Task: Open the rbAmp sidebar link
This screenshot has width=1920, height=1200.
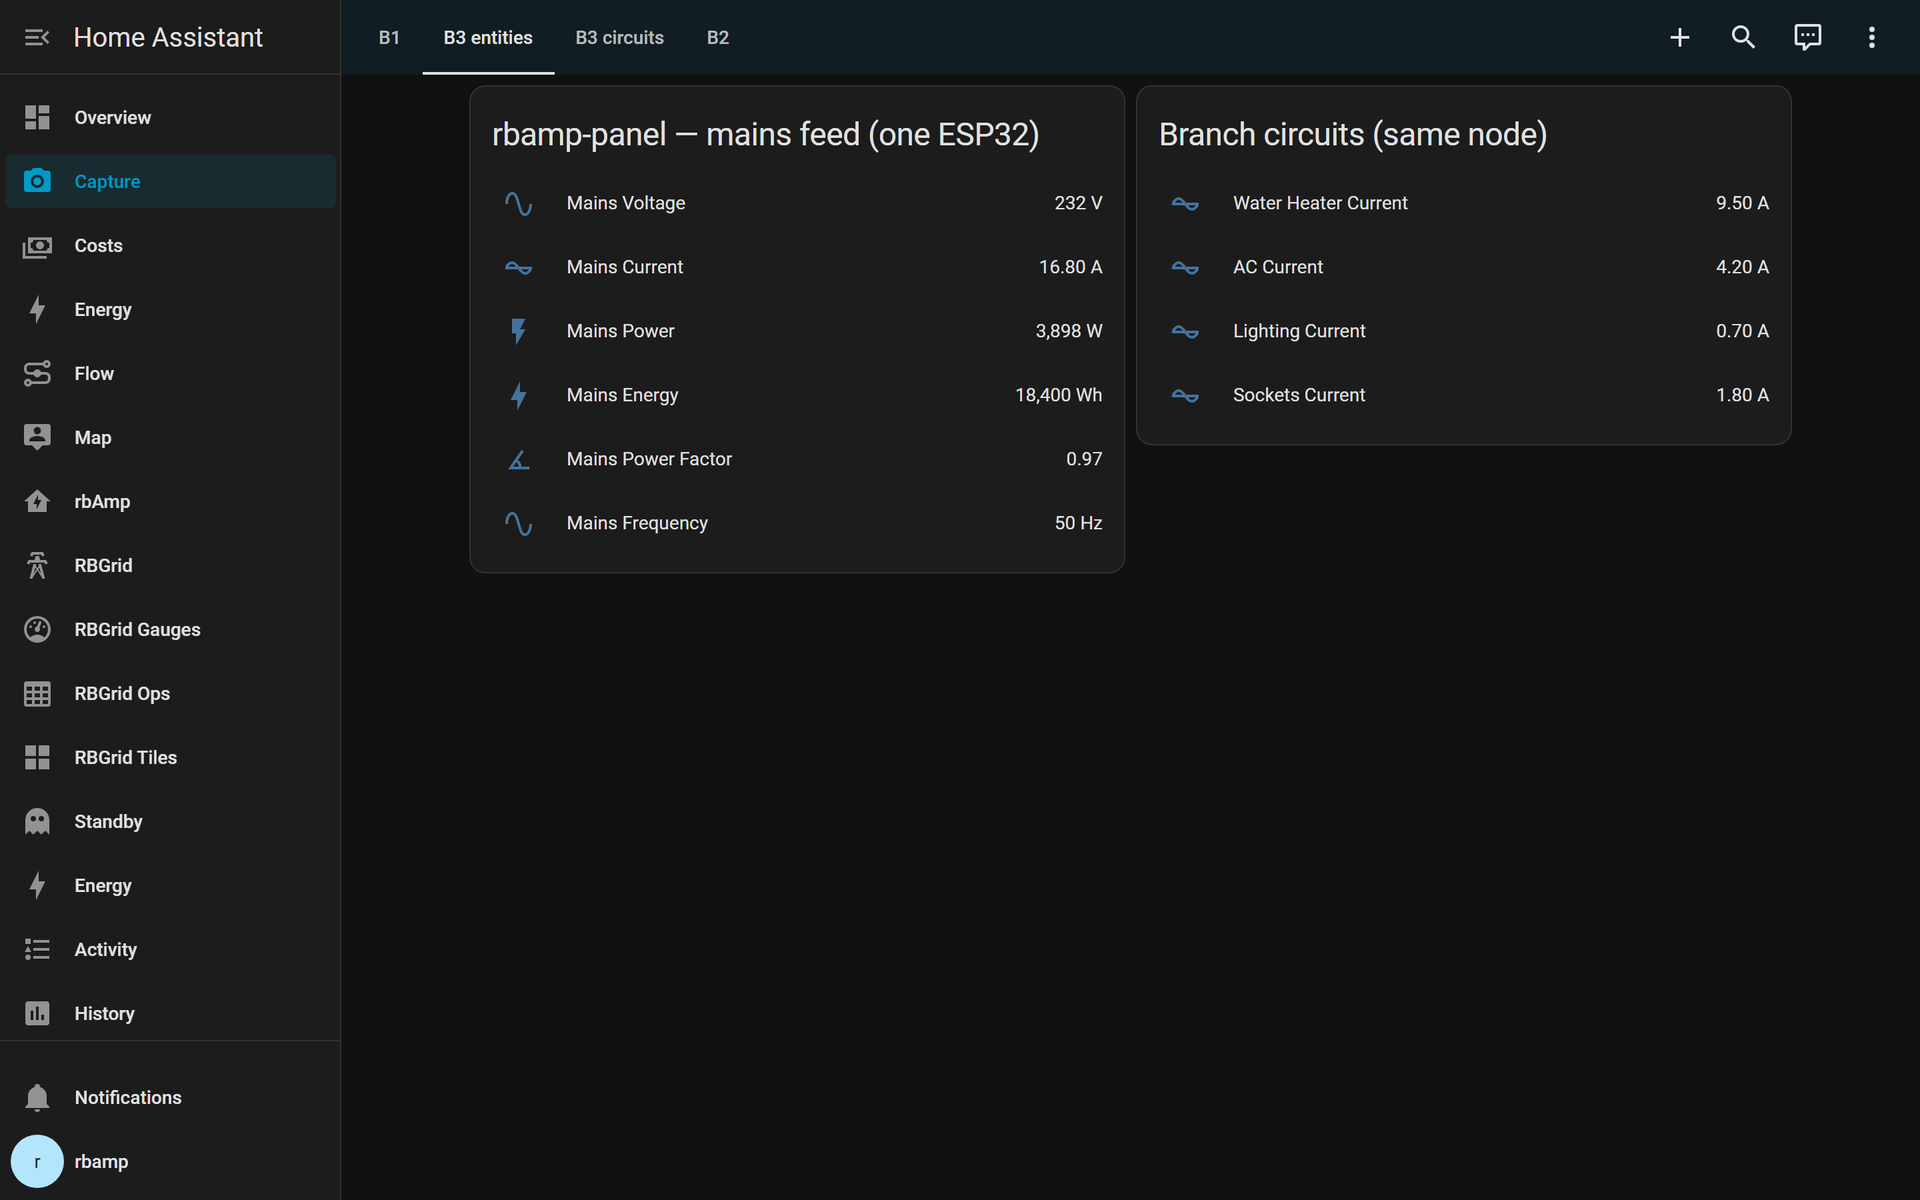Action: [x=170, y=501]
